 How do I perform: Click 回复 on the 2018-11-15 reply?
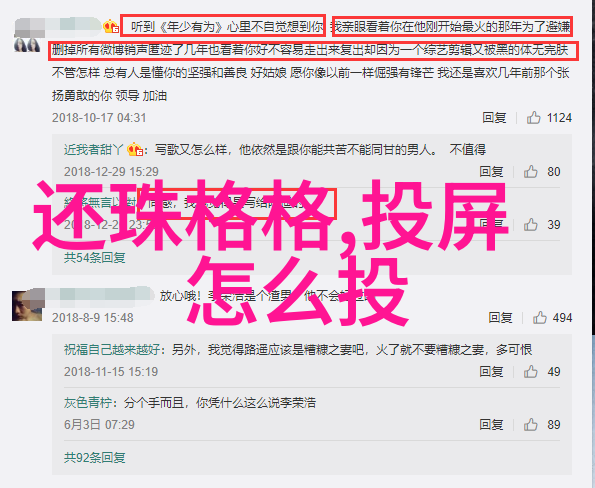click(491, 372)
